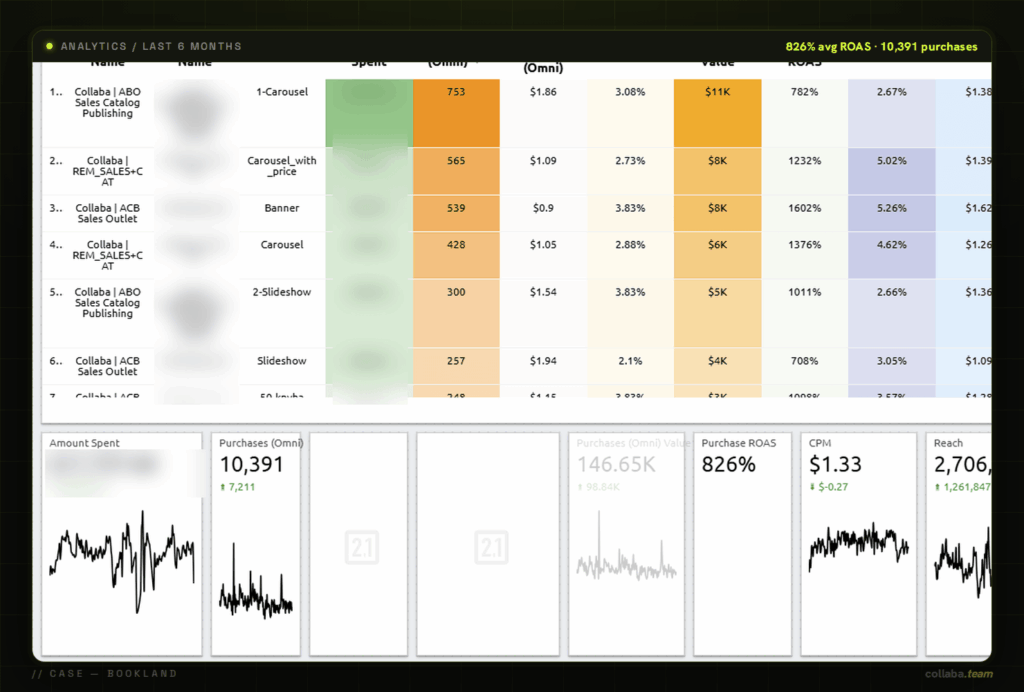Click the CPM down arrow showing $-0.27
Viewport: 1024px width, 692px height.
[x=812, y=487]
